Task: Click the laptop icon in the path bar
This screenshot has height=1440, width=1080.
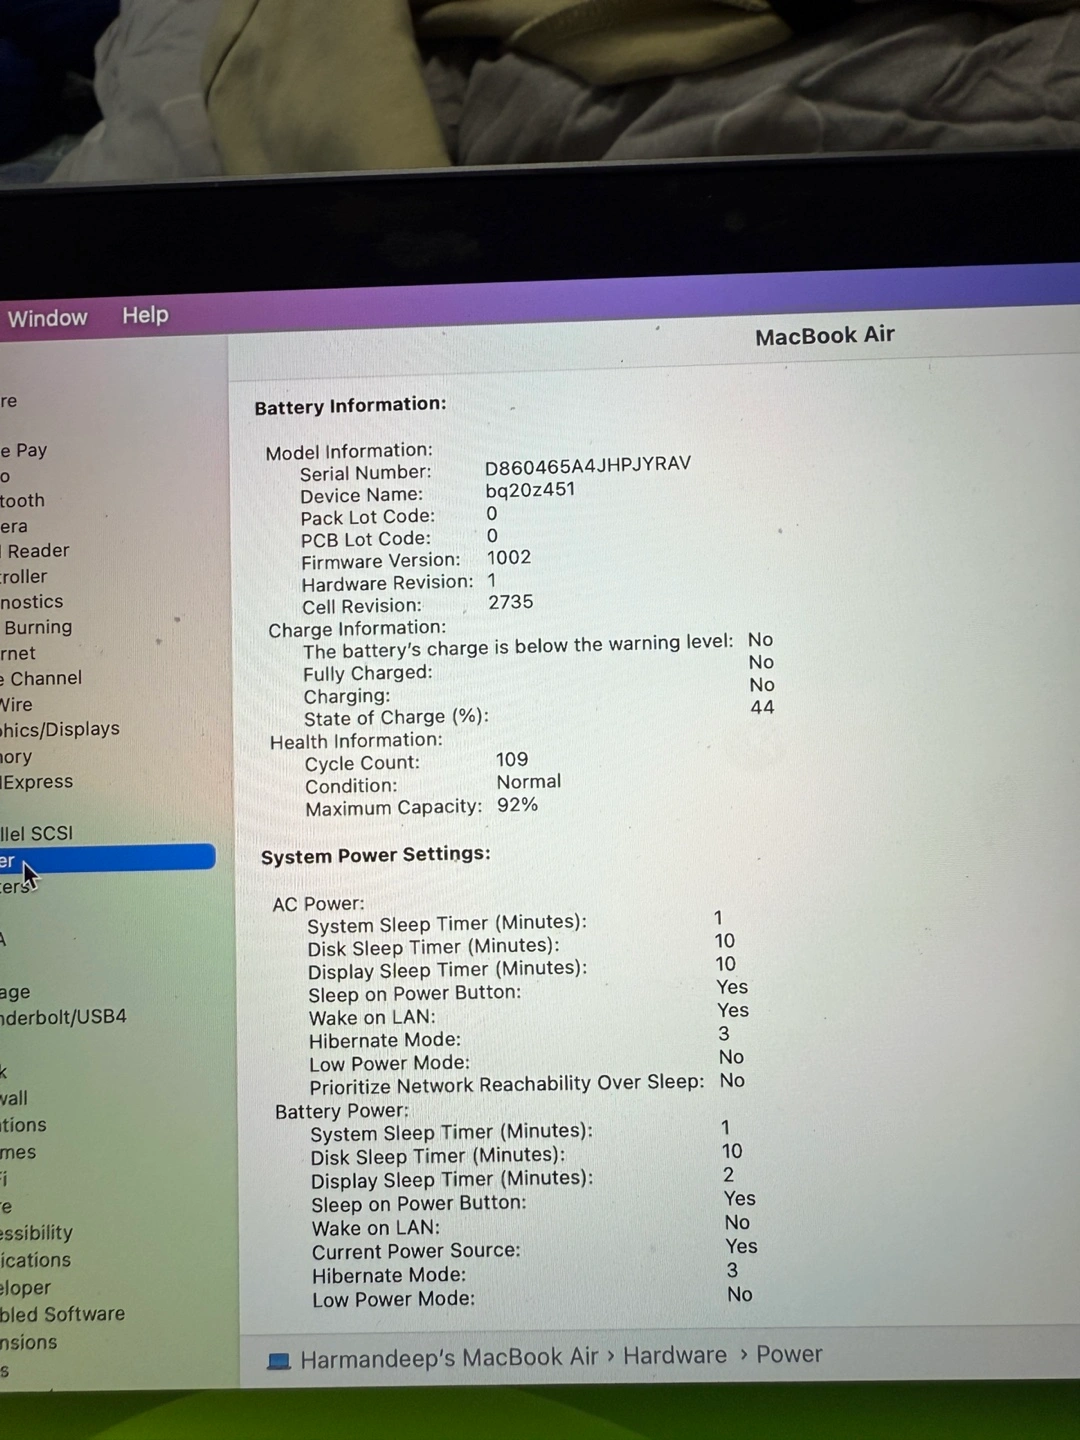Action: point(279,1361)
